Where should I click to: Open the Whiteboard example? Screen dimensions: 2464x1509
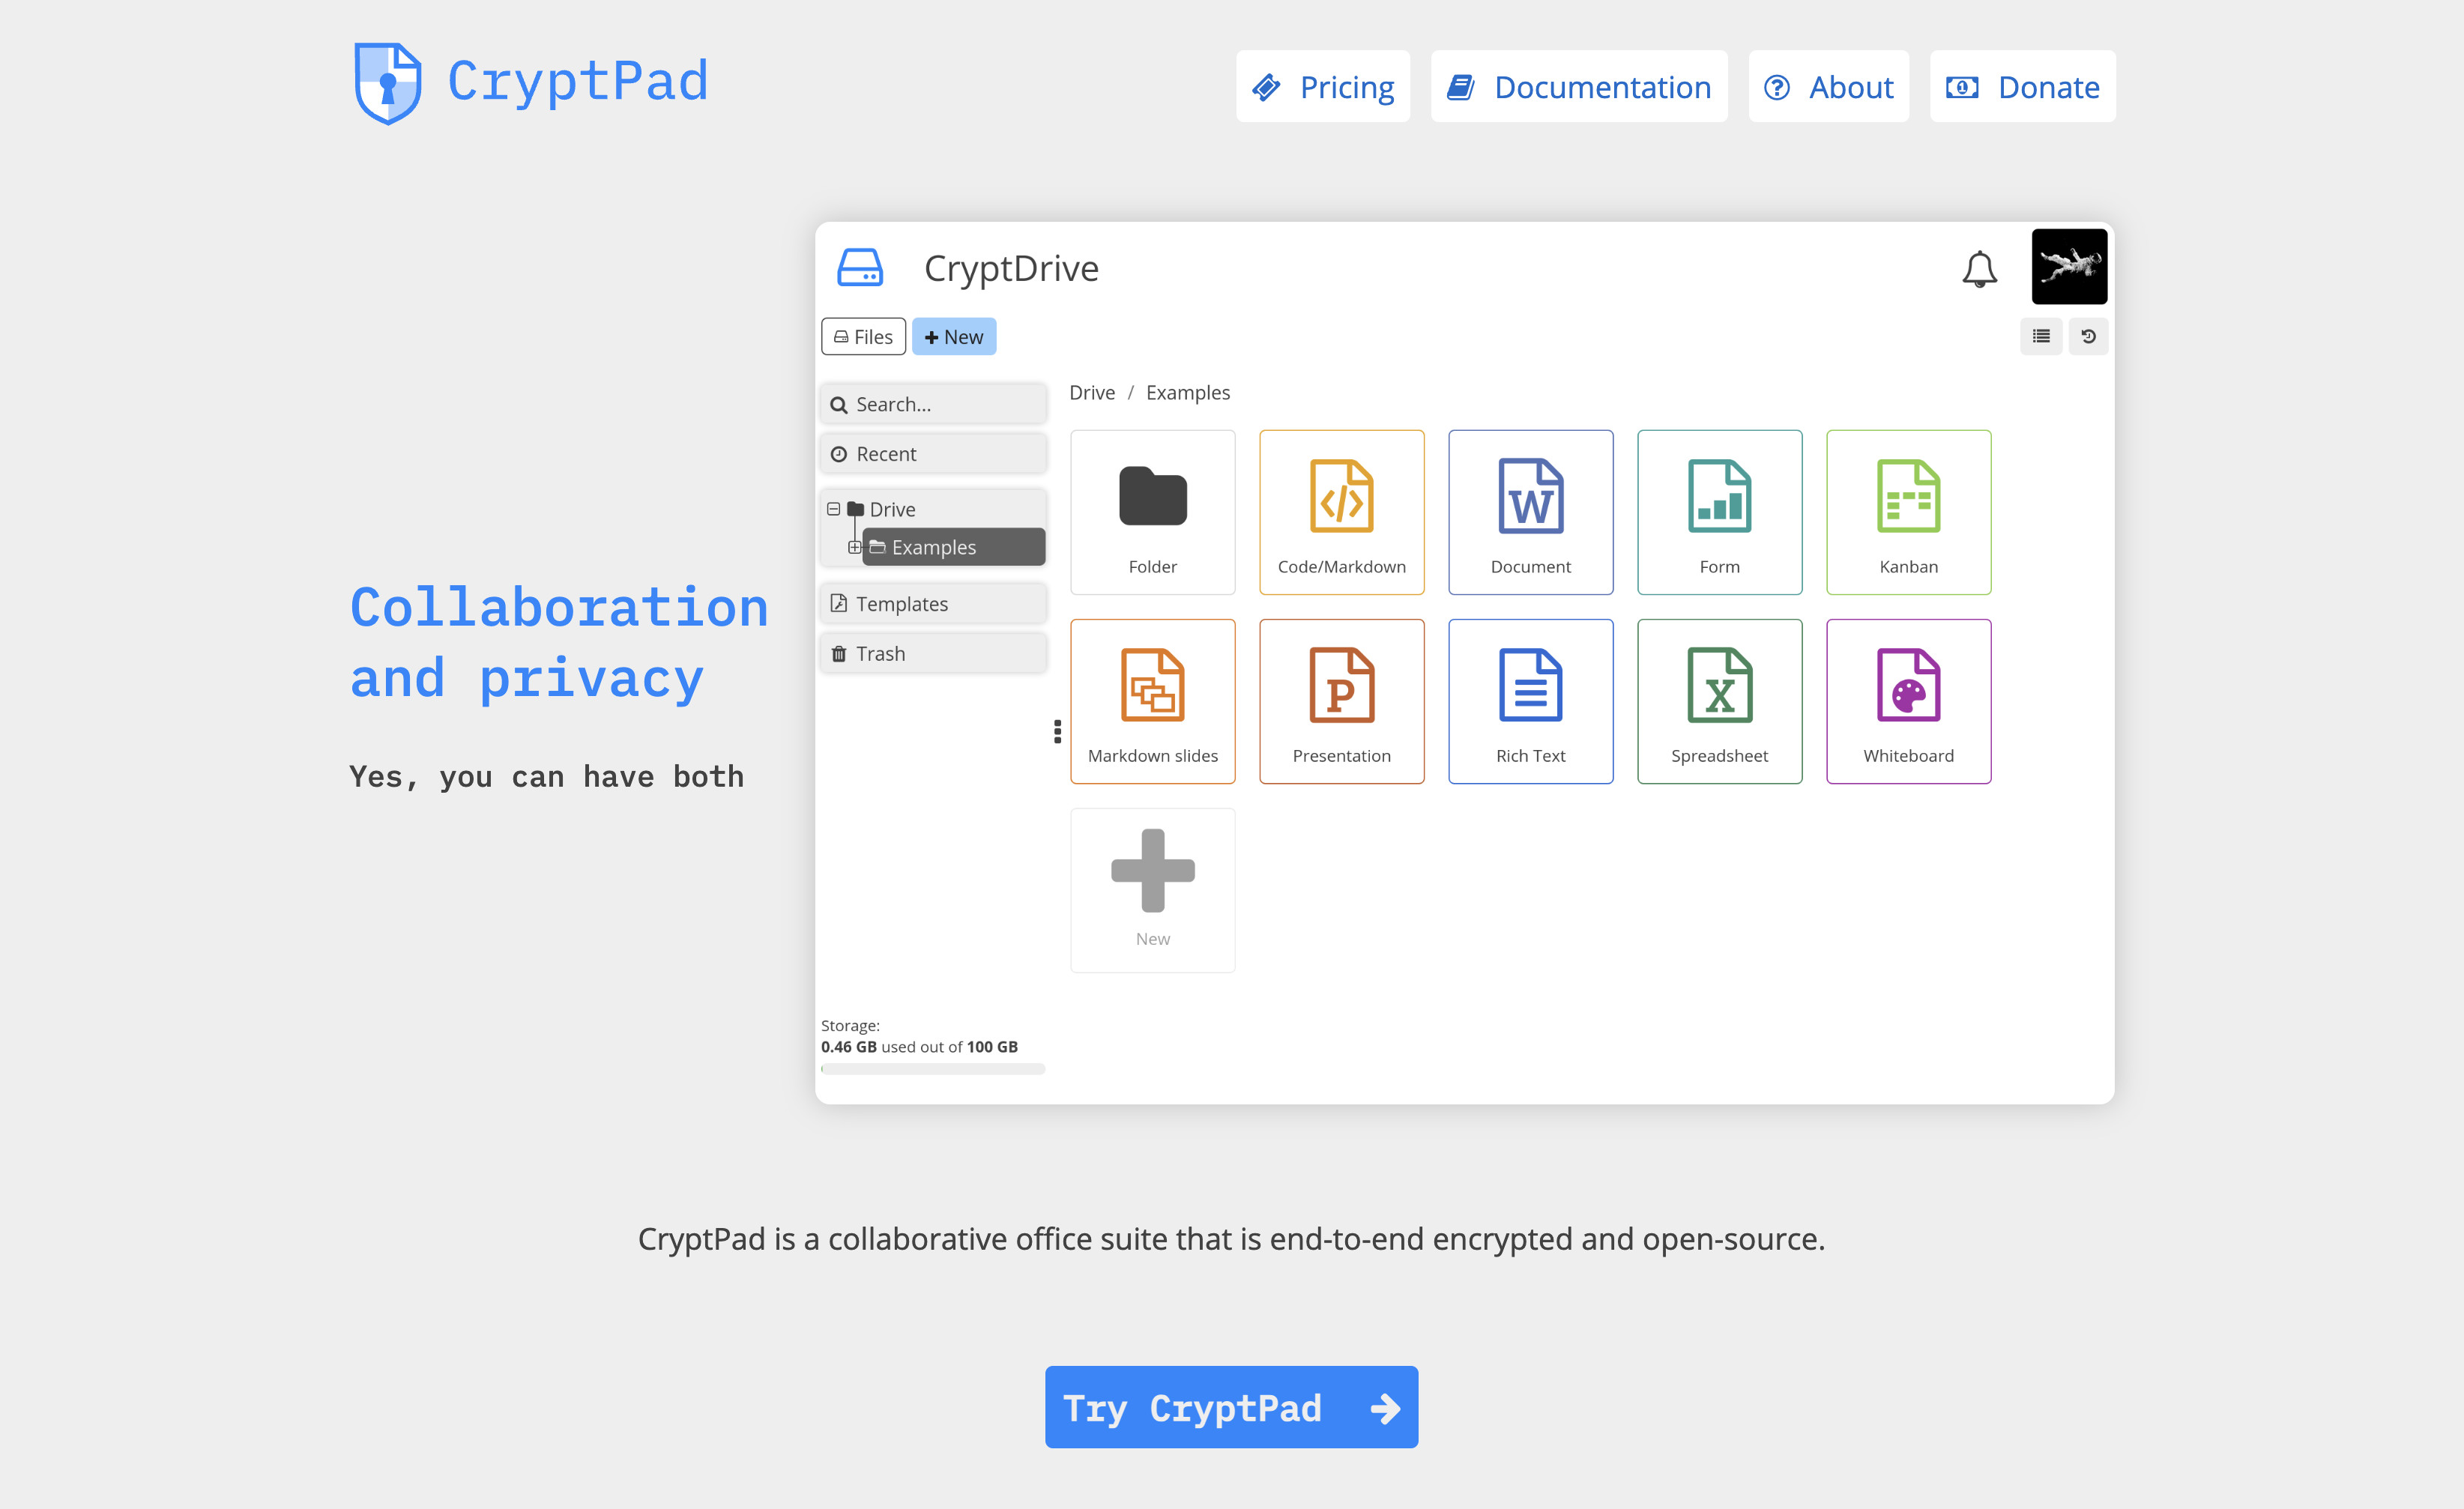[1907, 700]
